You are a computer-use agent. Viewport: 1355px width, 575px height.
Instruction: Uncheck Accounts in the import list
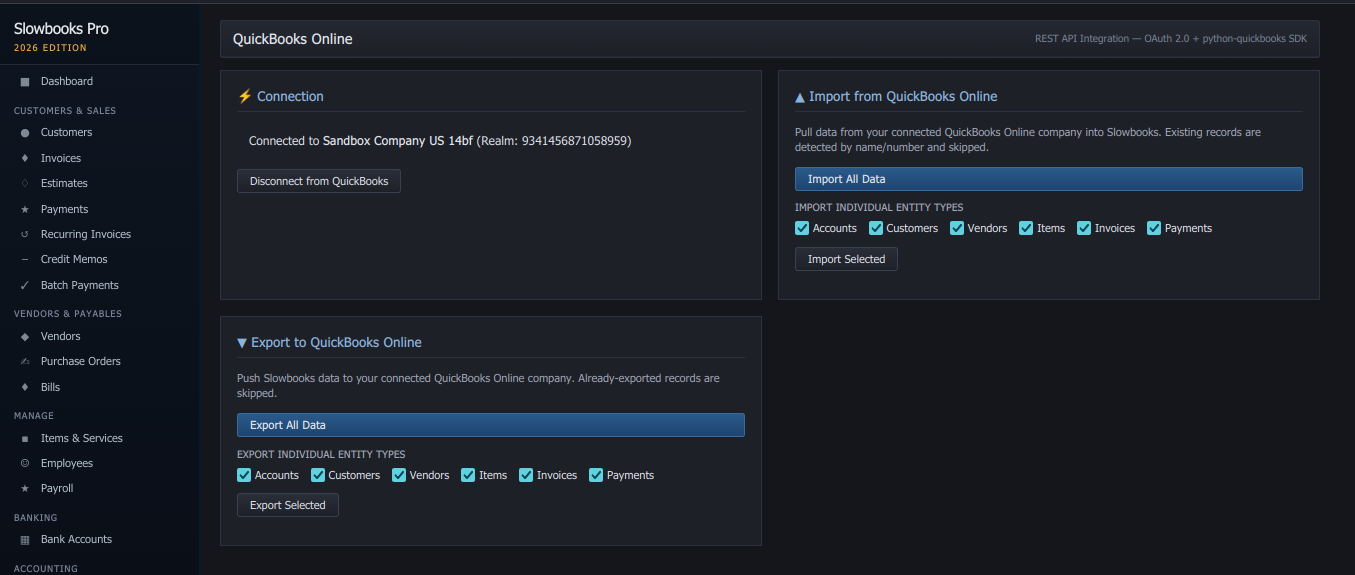802,228
